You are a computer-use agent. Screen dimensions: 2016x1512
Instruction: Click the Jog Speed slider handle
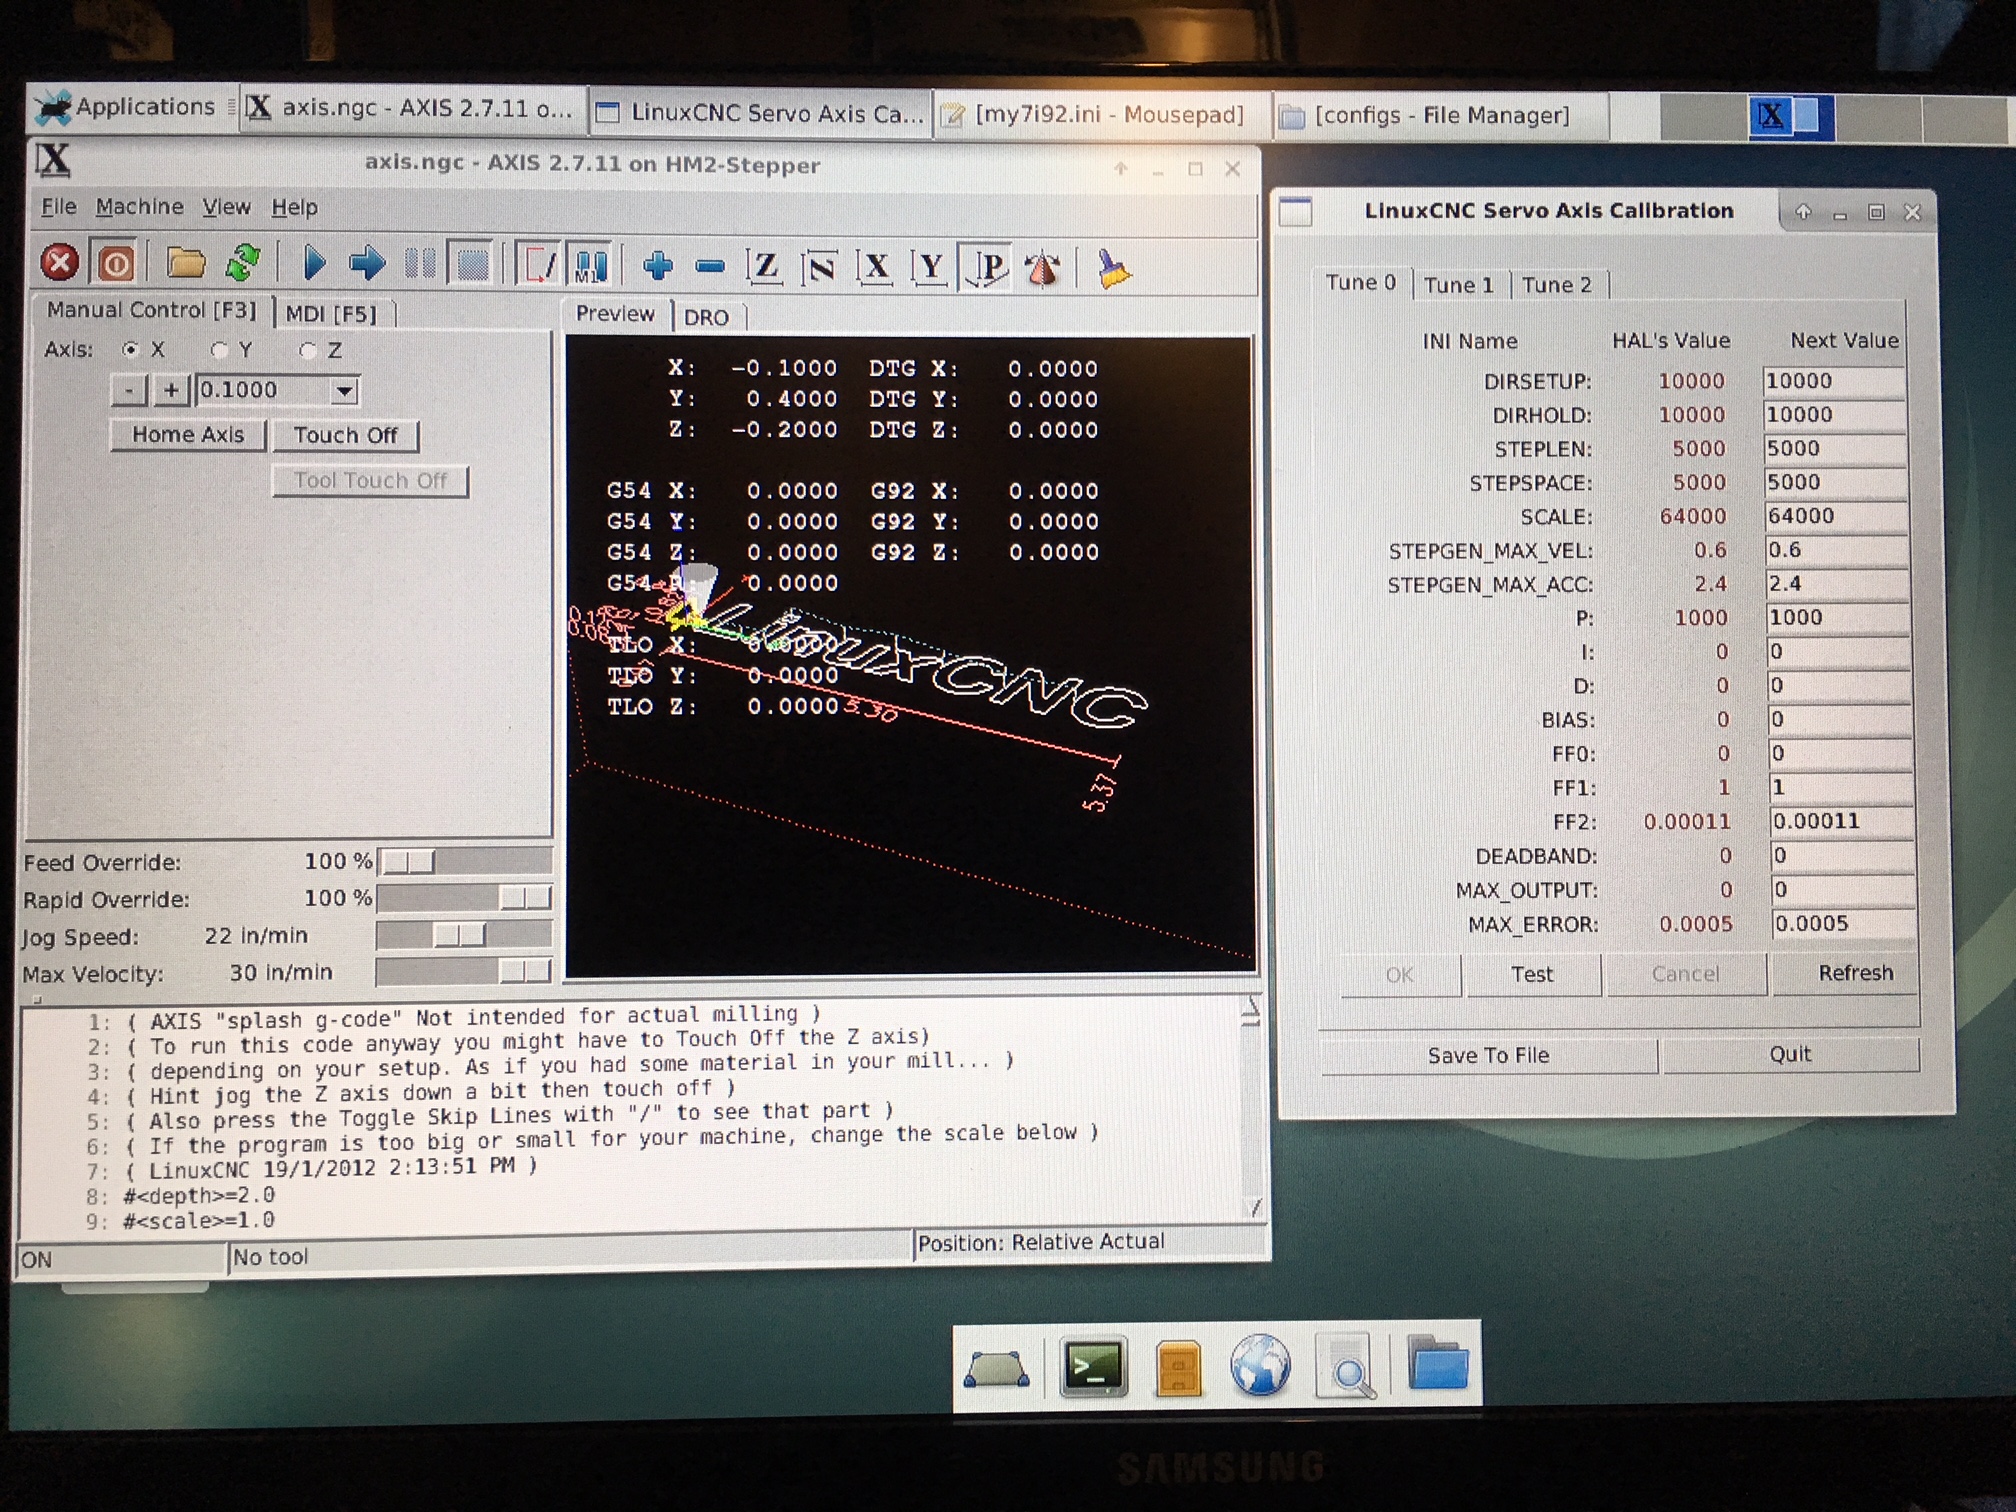459,935
